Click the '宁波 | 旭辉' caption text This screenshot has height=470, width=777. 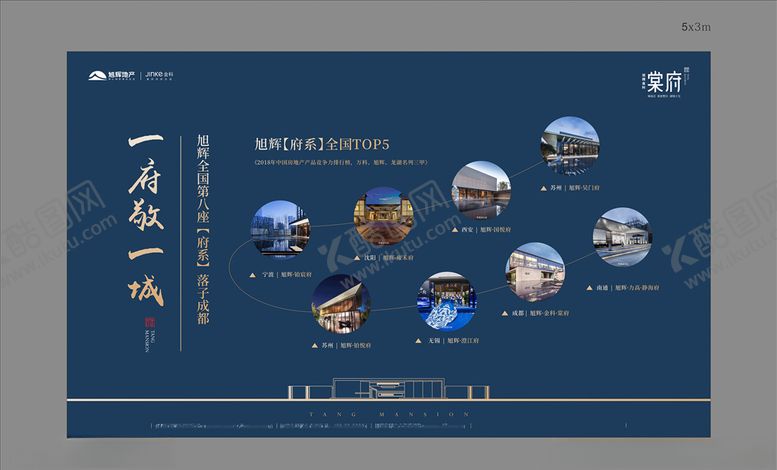(x=287, y=274)
